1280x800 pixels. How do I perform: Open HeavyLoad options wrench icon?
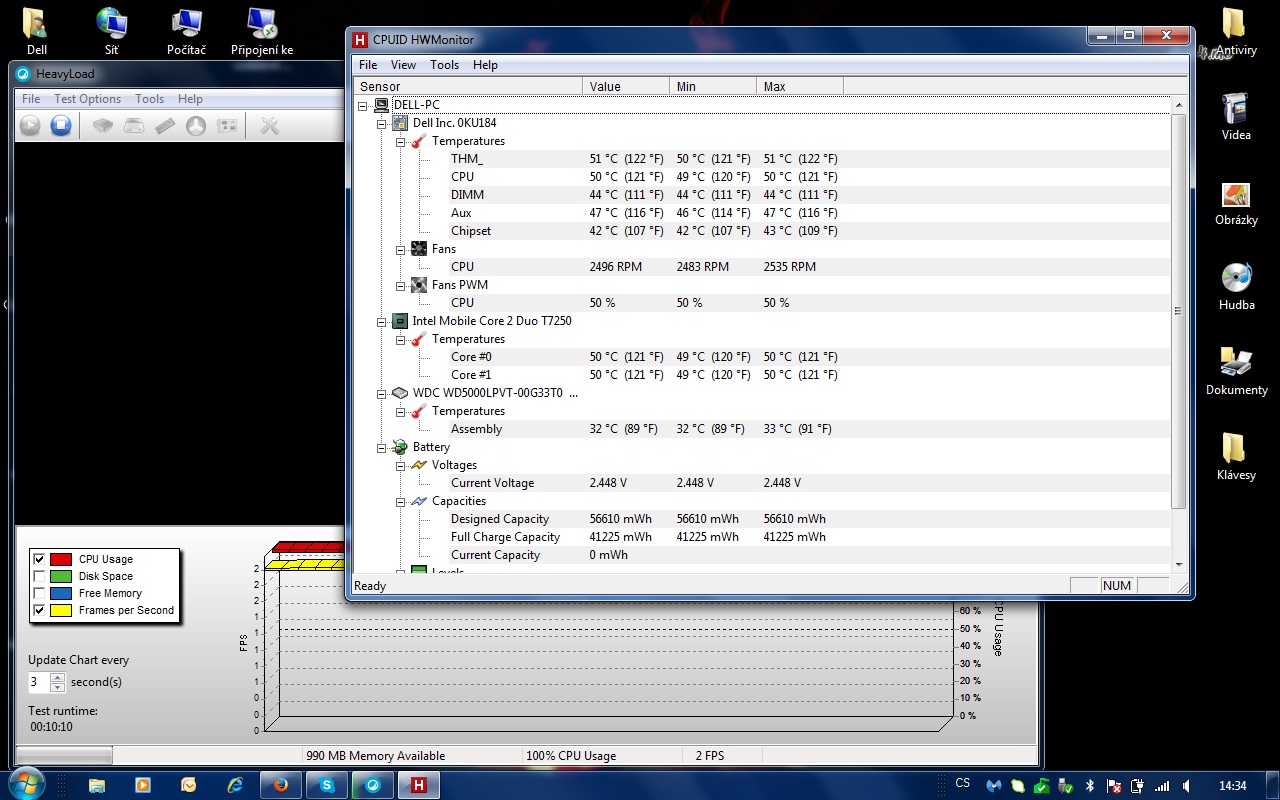269,126
